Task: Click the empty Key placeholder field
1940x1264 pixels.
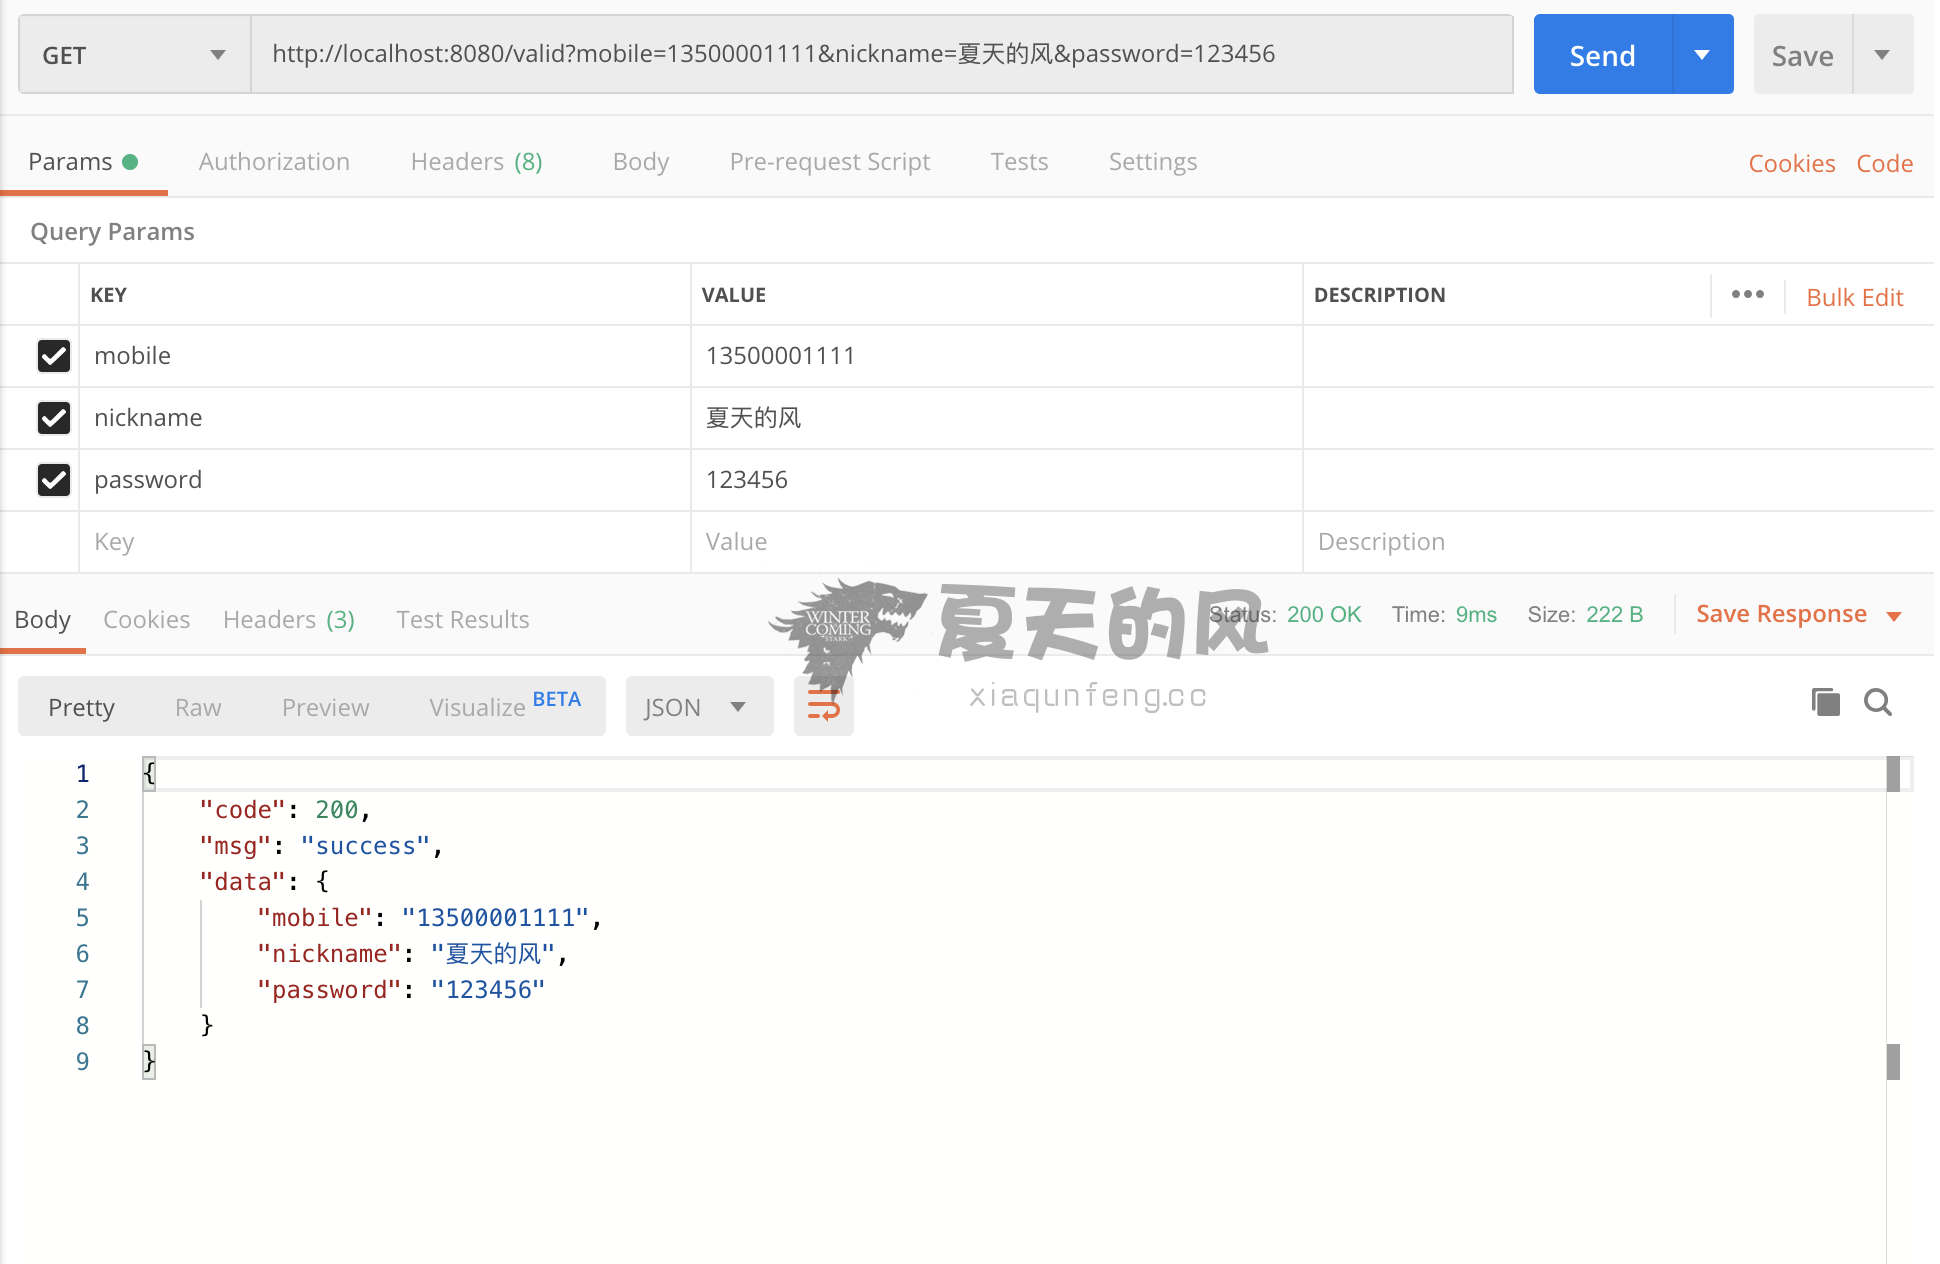Action: pyautogui.click(x=385, y=542)
